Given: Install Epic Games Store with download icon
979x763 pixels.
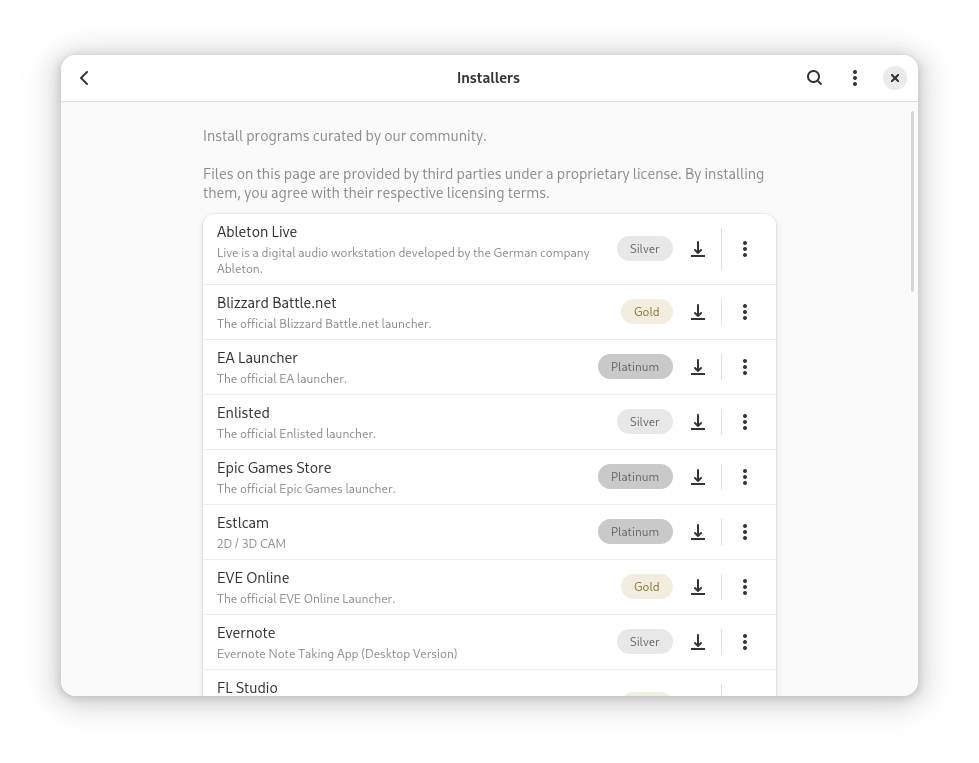Looking at the screenshot, I should tap(698, 477).
